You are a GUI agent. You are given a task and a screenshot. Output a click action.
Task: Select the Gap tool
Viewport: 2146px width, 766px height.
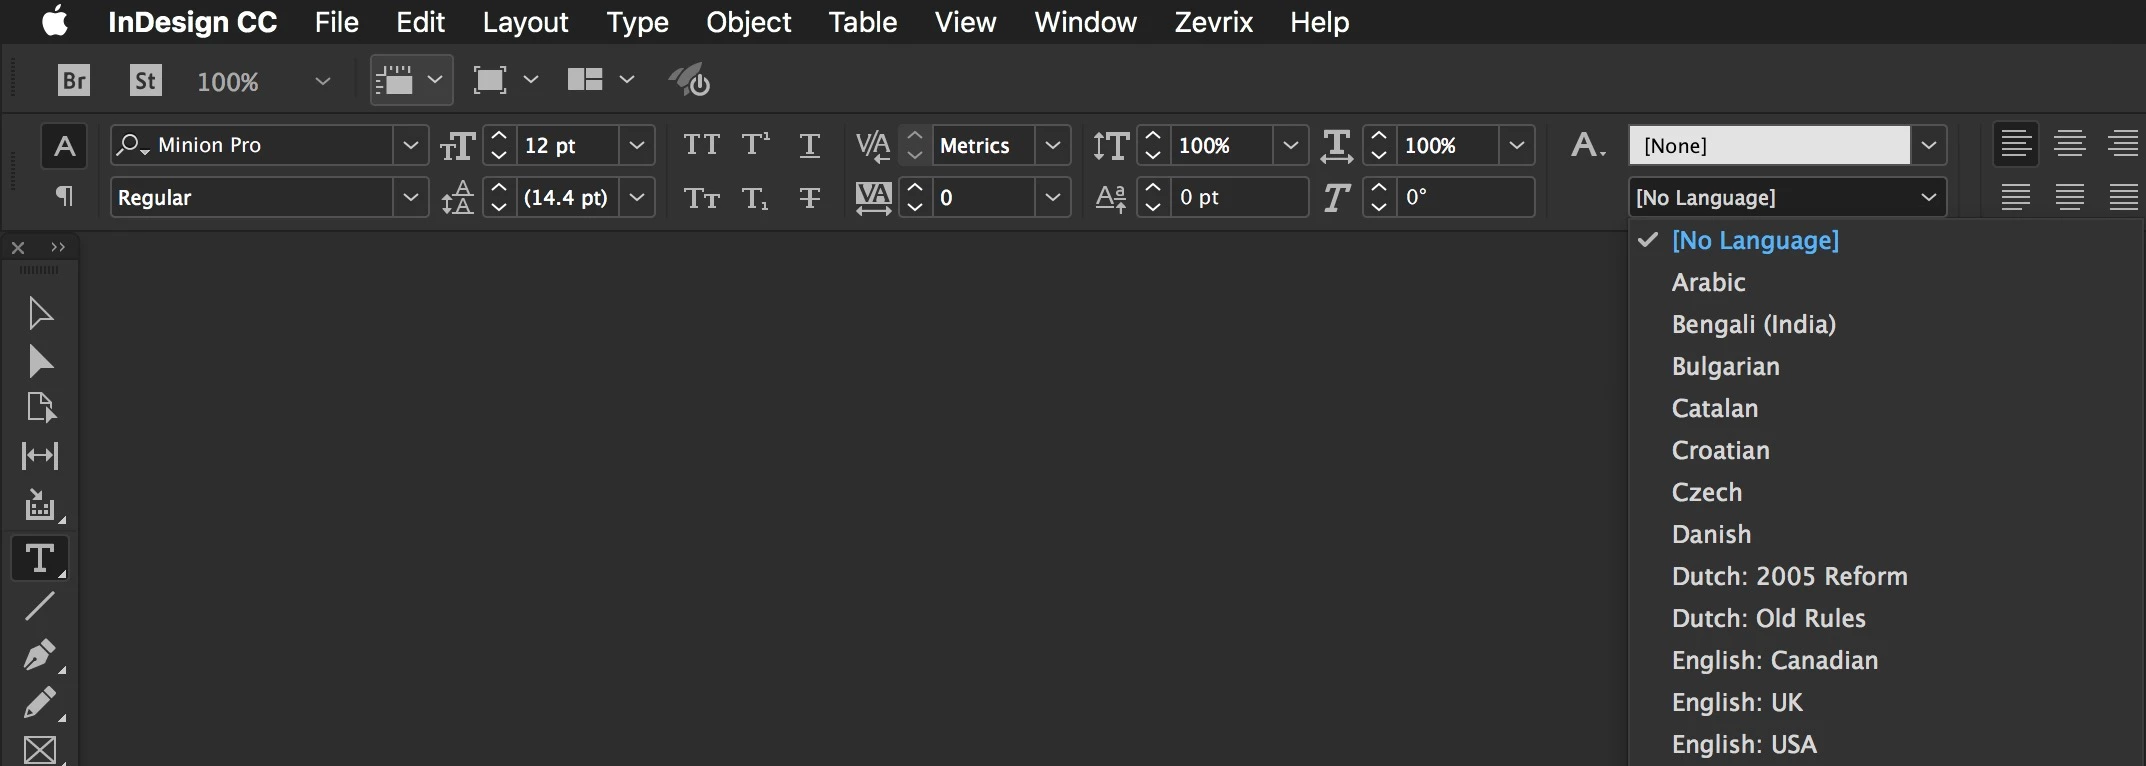(x=40, y=456)
